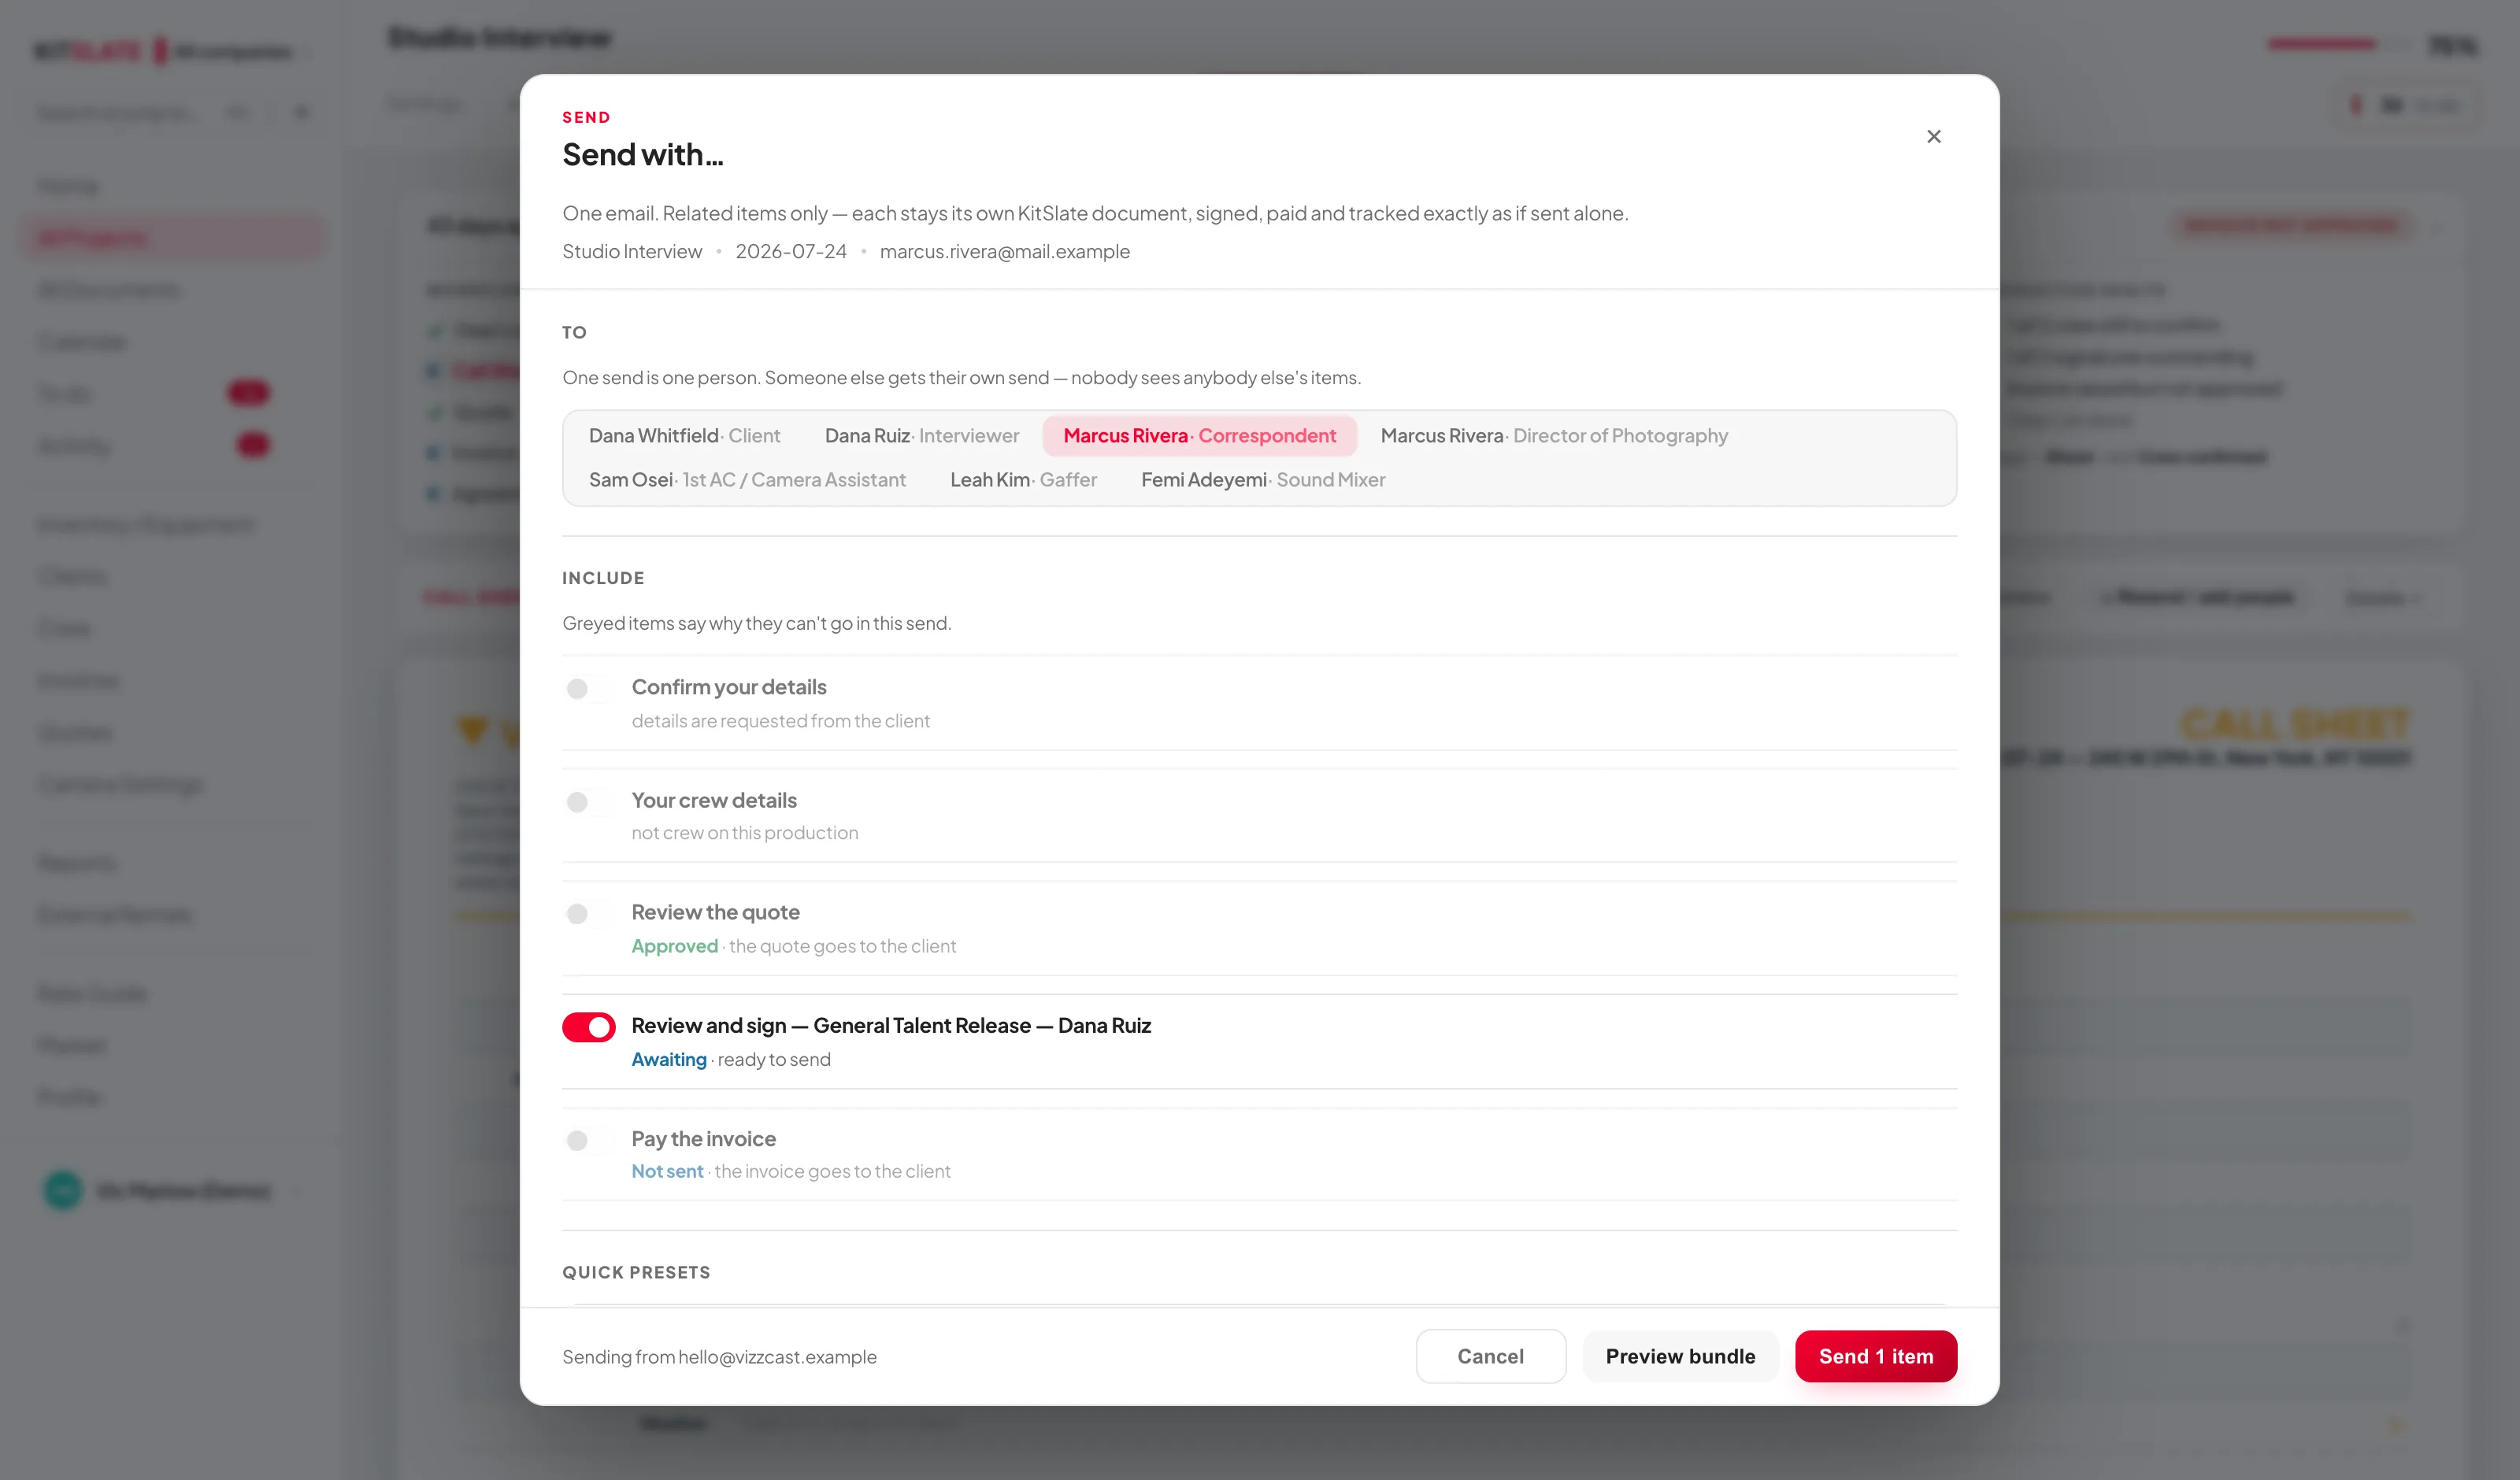Select recipient Dana Whitfield, Client

pyautogui.click(x=684, y=436)
